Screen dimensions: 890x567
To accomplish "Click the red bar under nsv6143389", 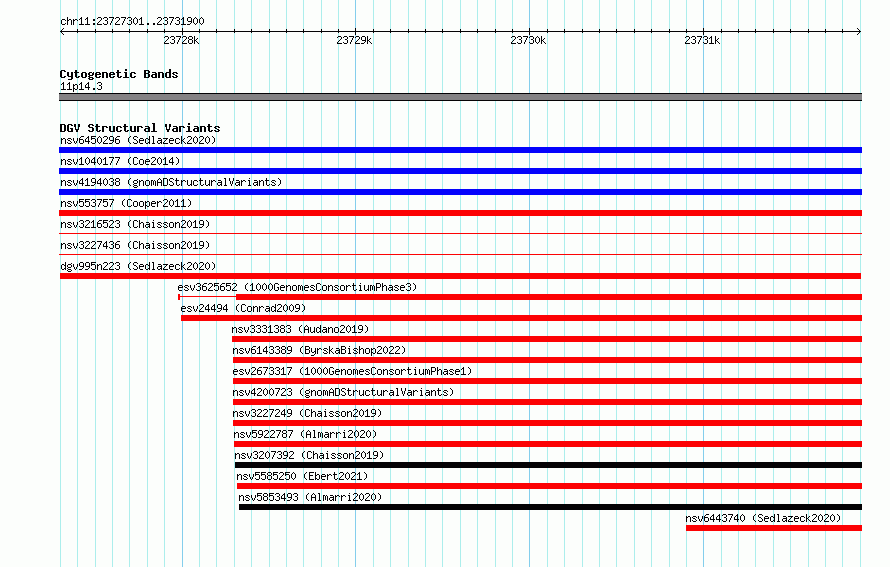I will [x=547, y=360].
